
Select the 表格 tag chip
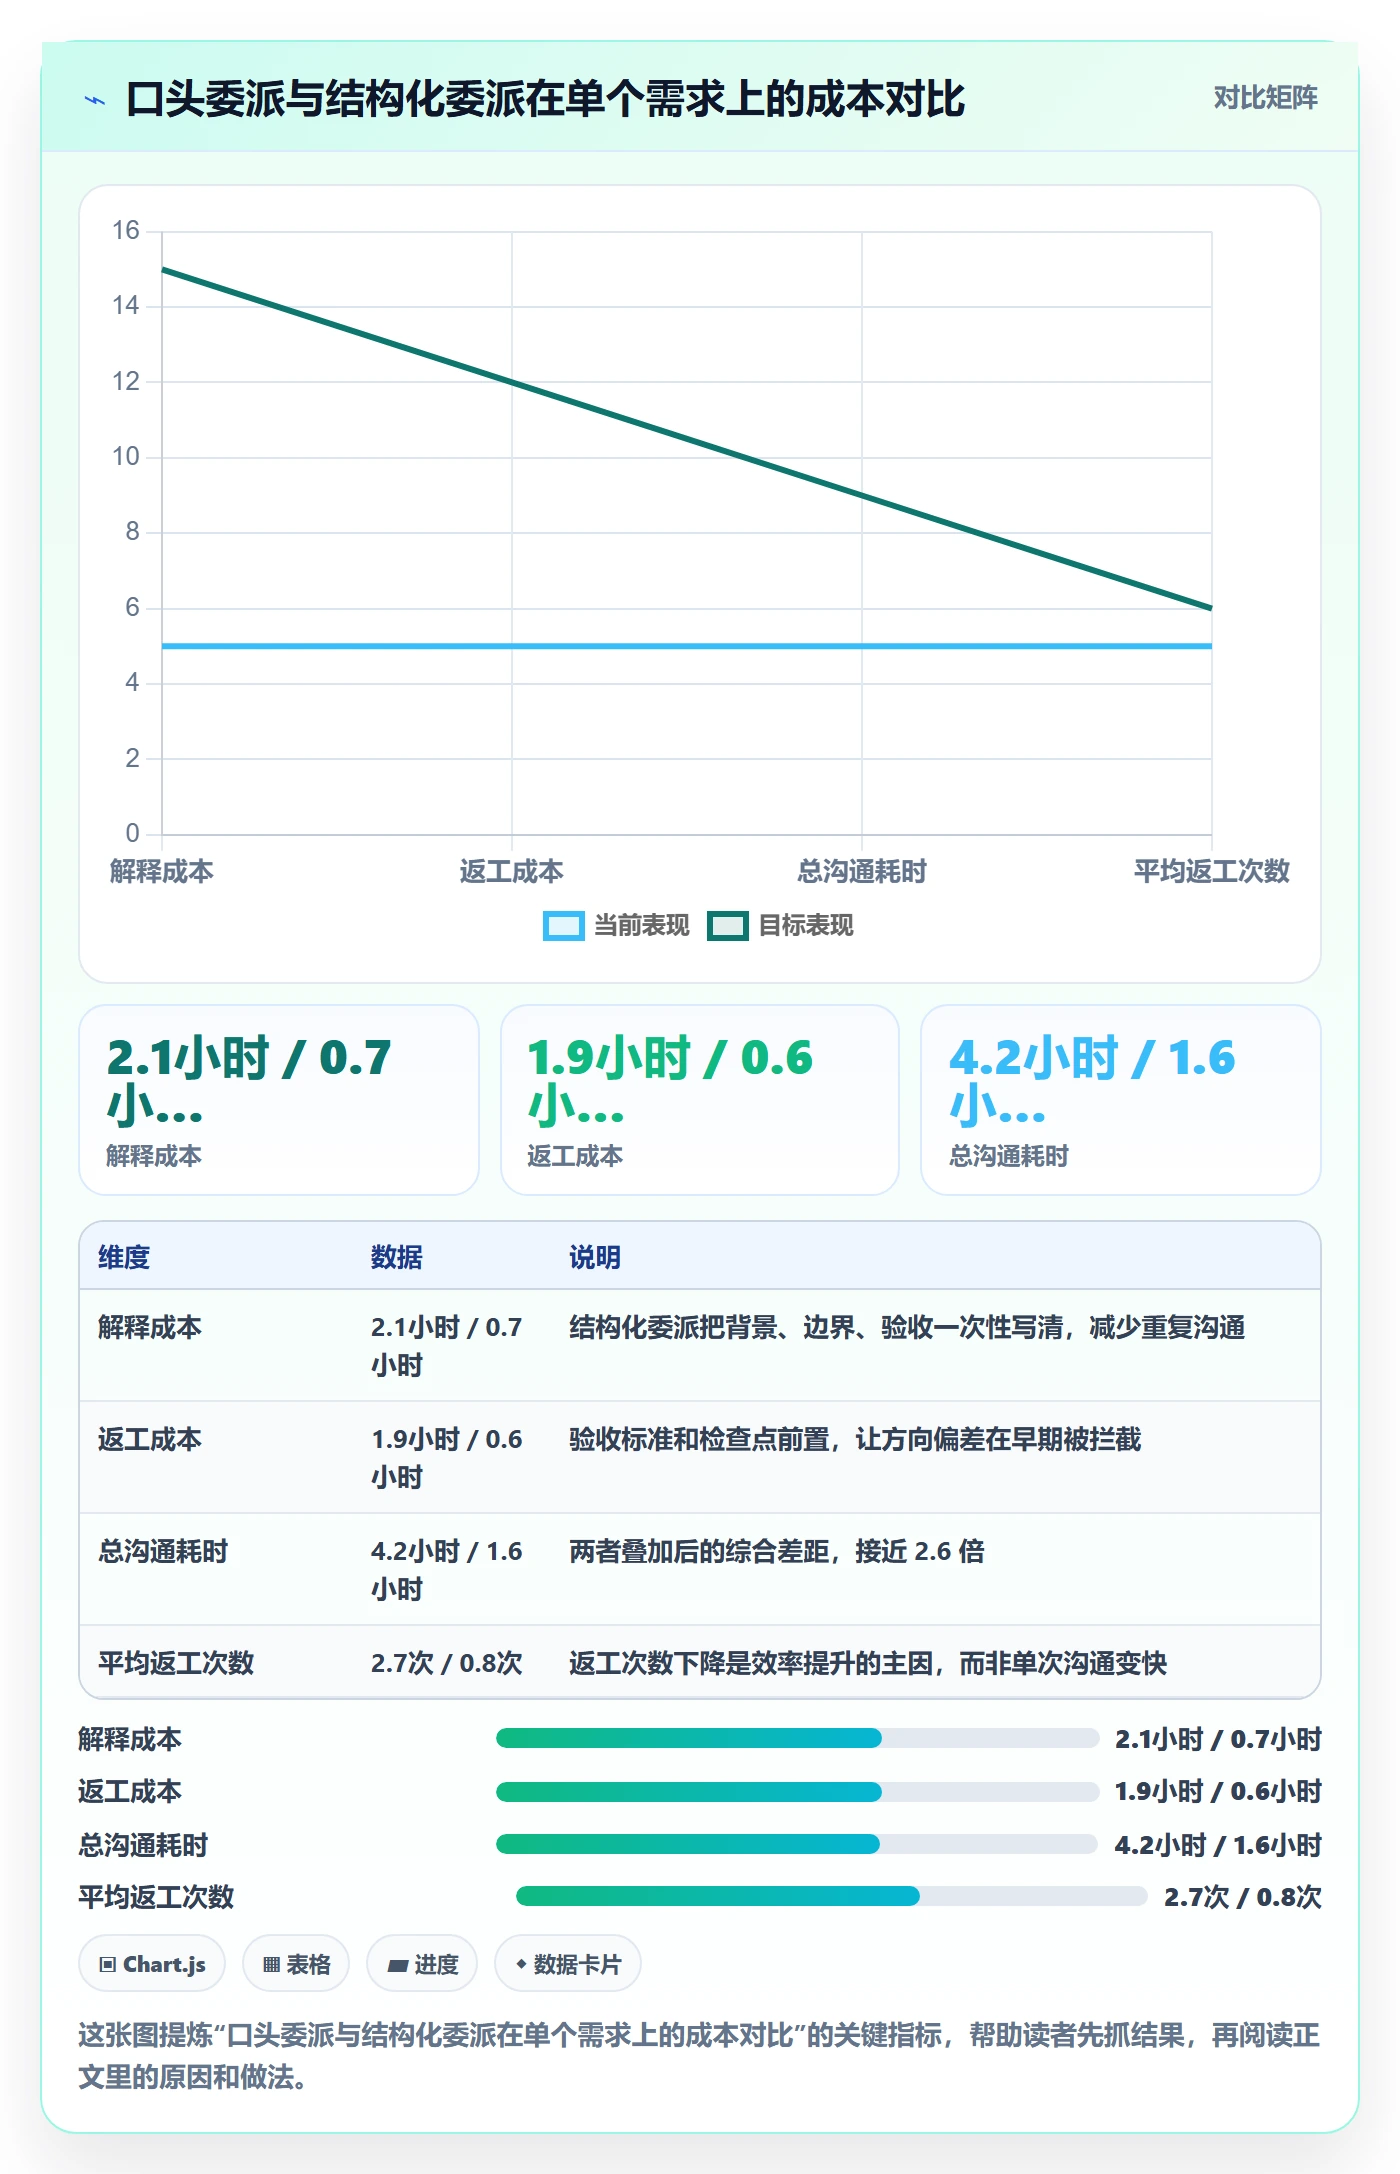(296, 1964)
